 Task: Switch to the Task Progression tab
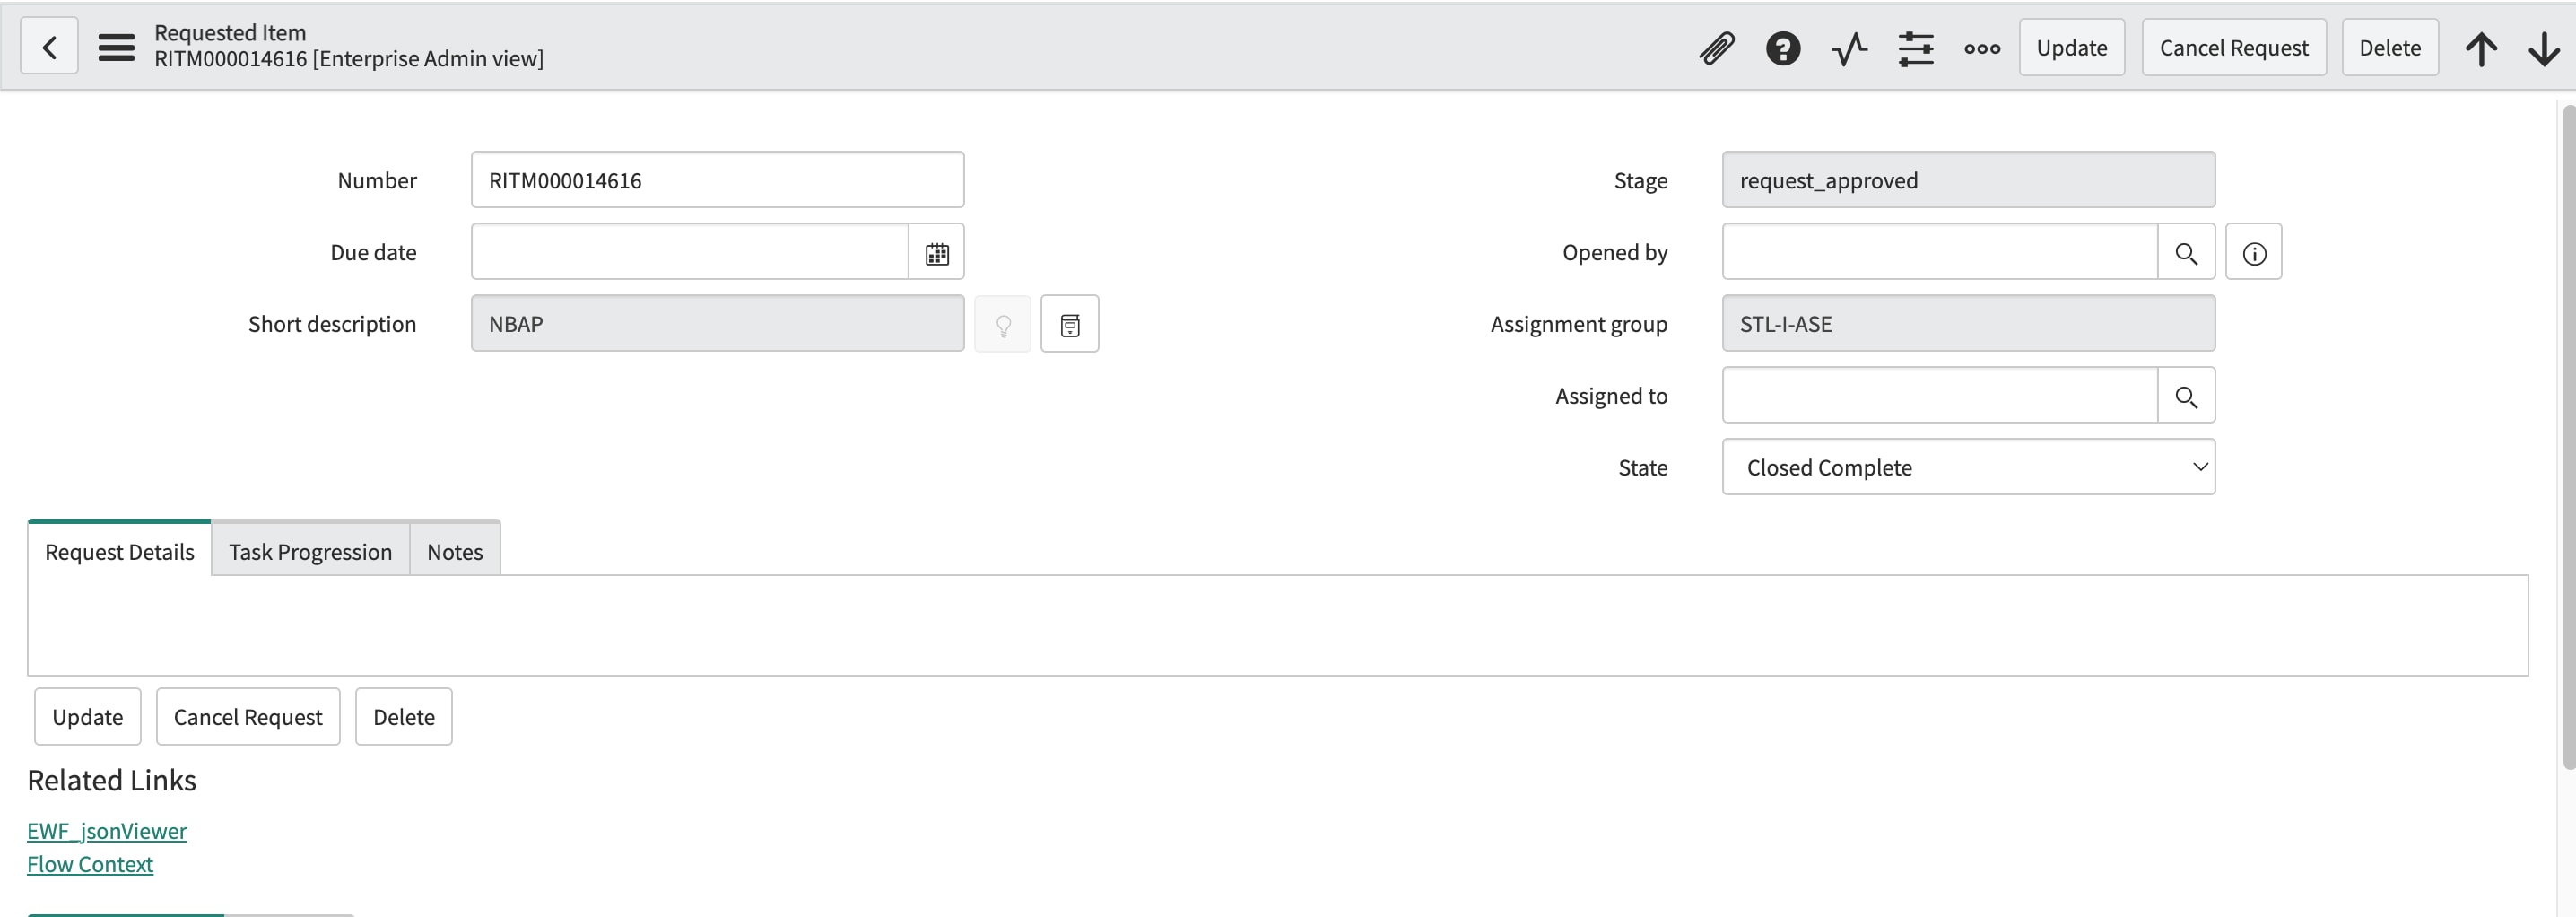coord(310,551)
